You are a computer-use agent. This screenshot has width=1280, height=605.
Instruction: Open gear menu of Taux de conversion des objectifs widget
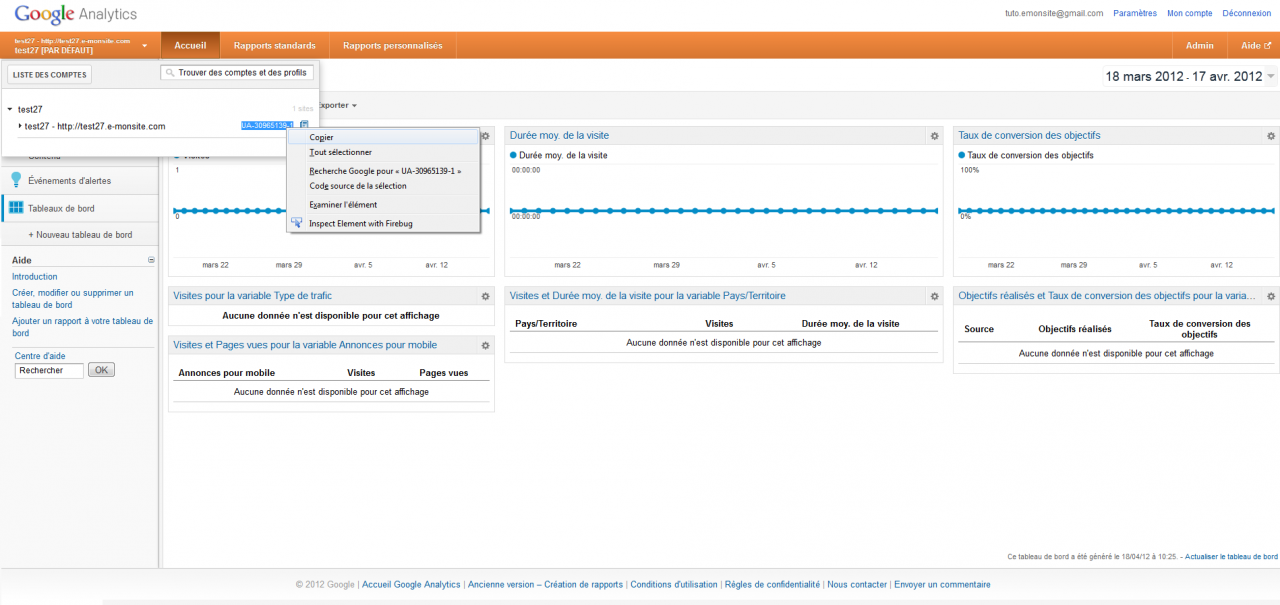pos(1271,136)
